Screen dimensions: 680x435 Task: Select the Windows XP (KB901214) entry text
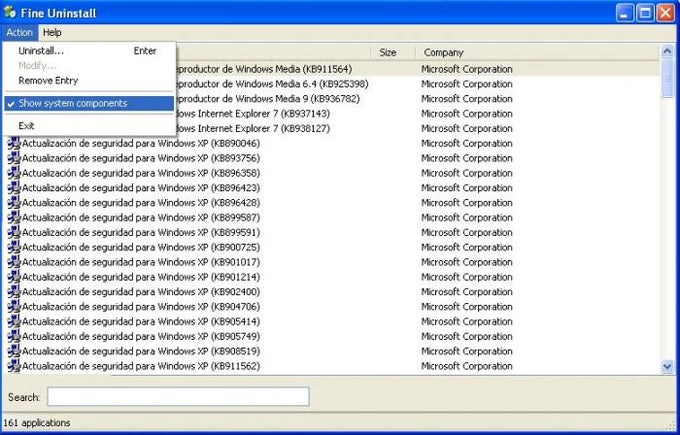point(141,277)
